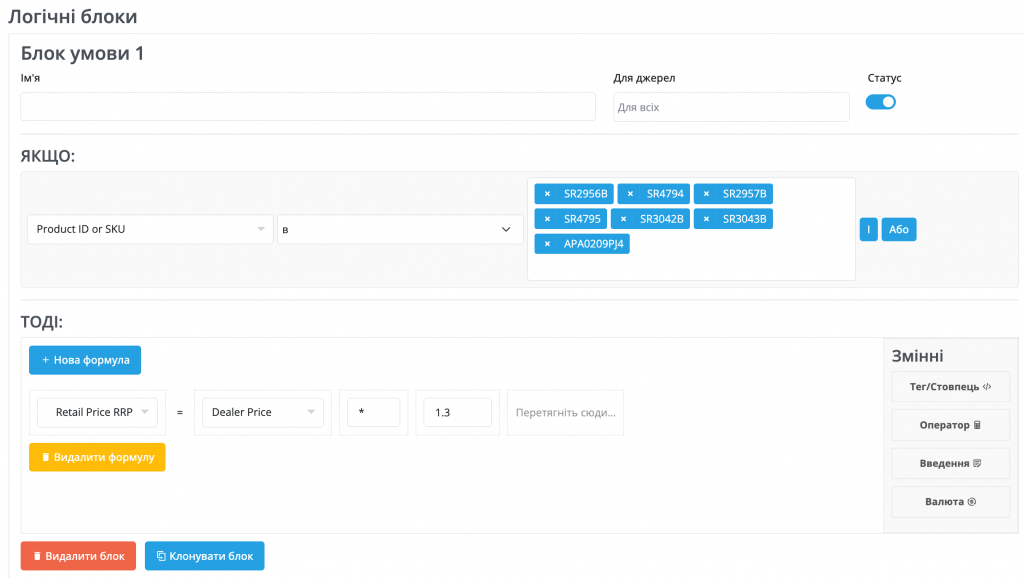Open the Product ID or SKU dropdown
The width and height of the screenshot is (1024, 578).
click(x=149, y=229)
